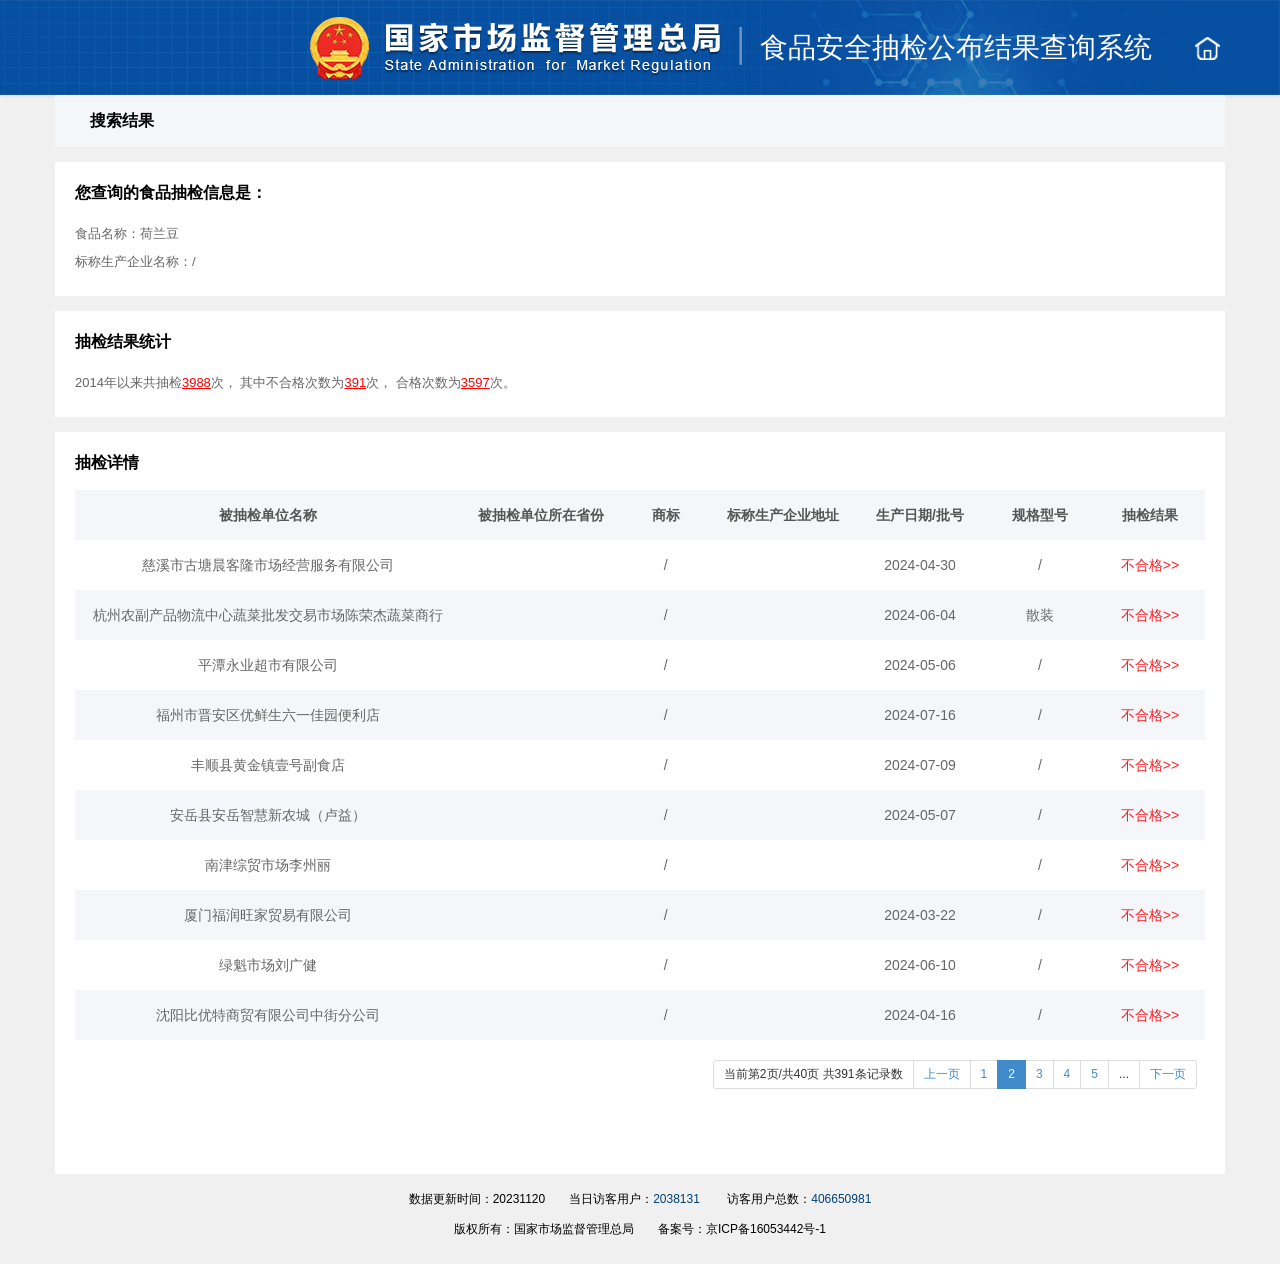Open qualified count 3597 link

click(x=475, y=383)
